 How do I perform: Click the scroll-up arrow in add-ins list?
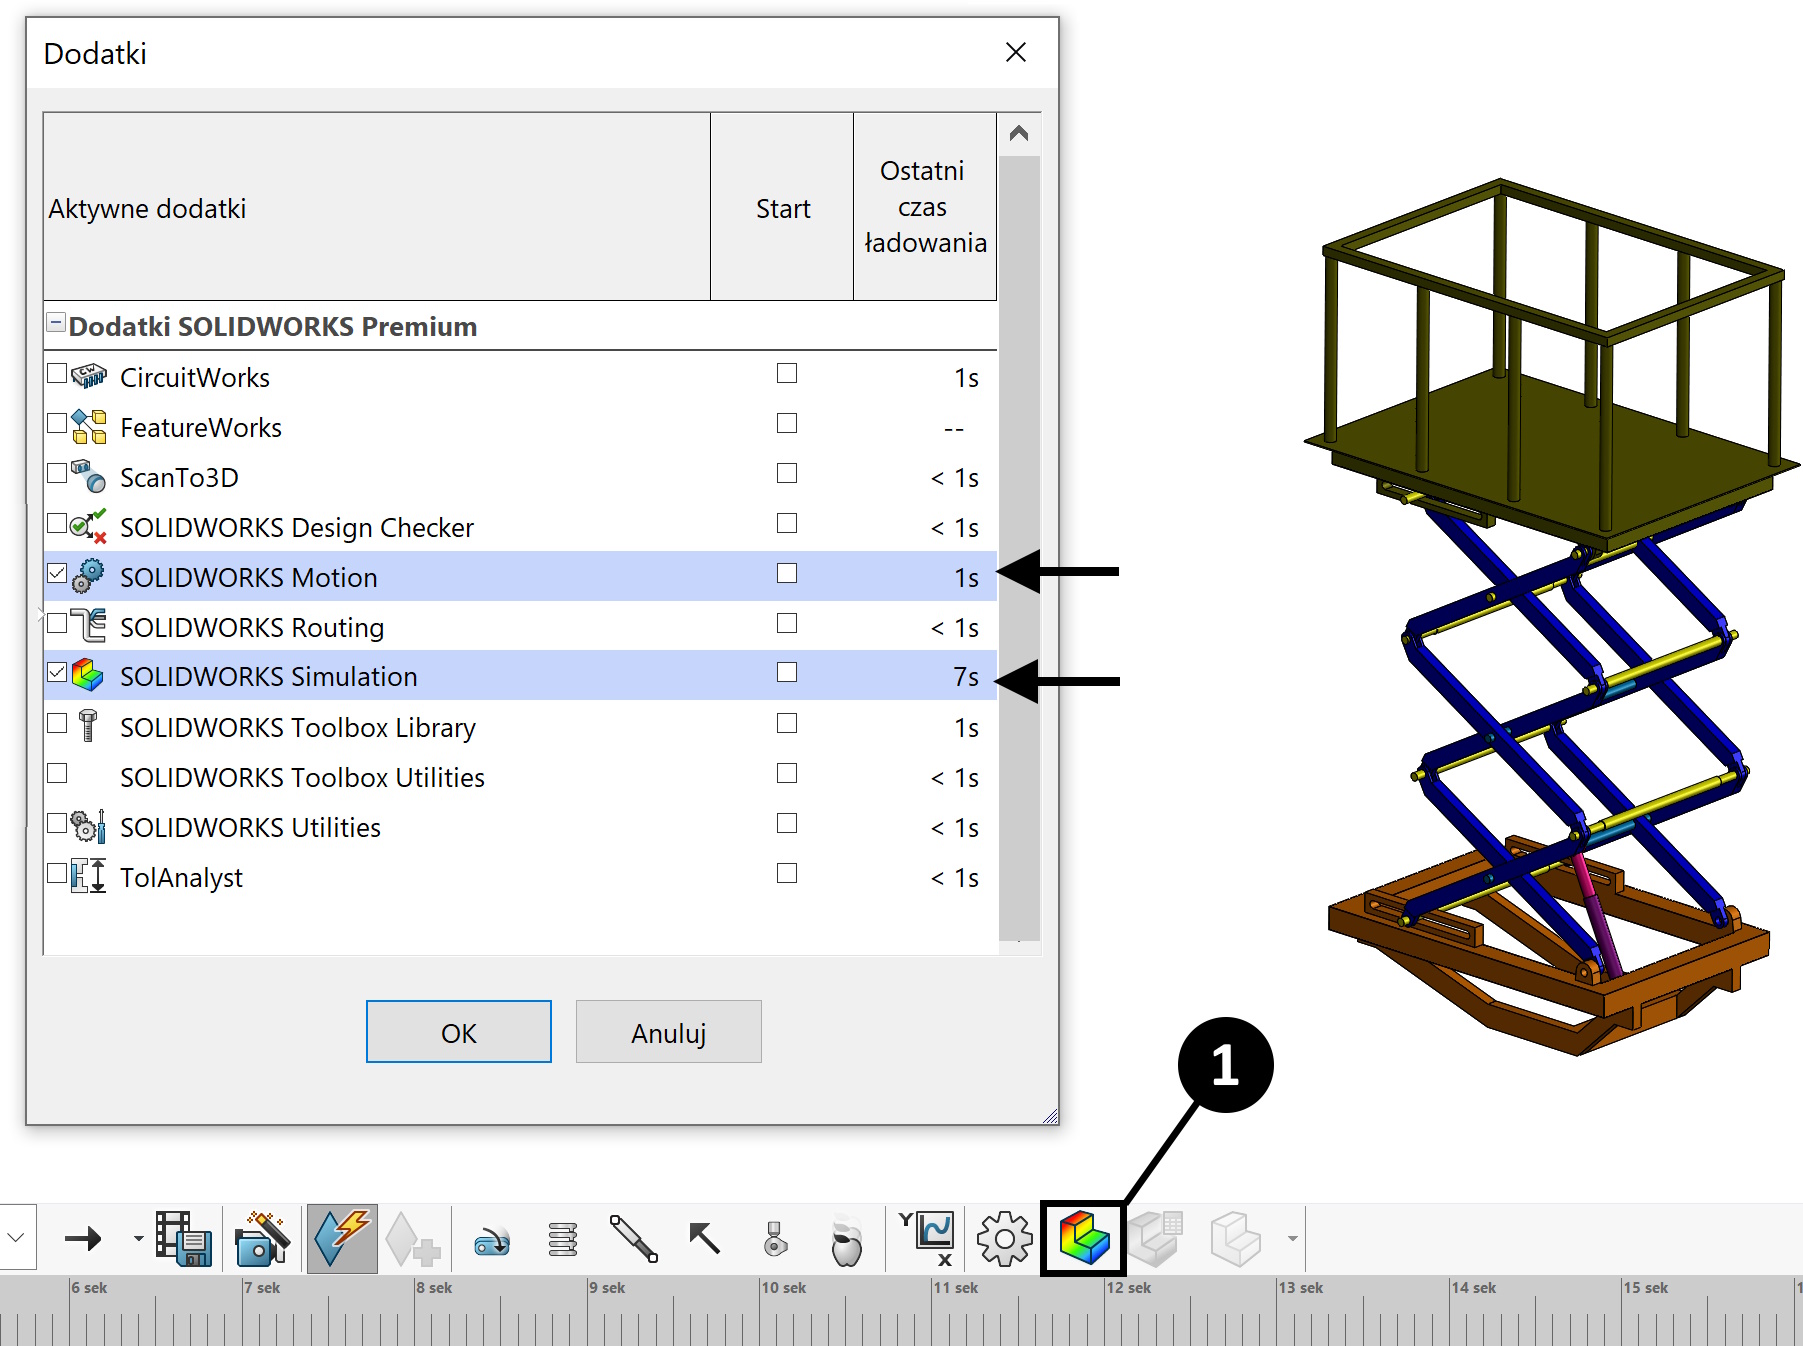[1019, 133]
